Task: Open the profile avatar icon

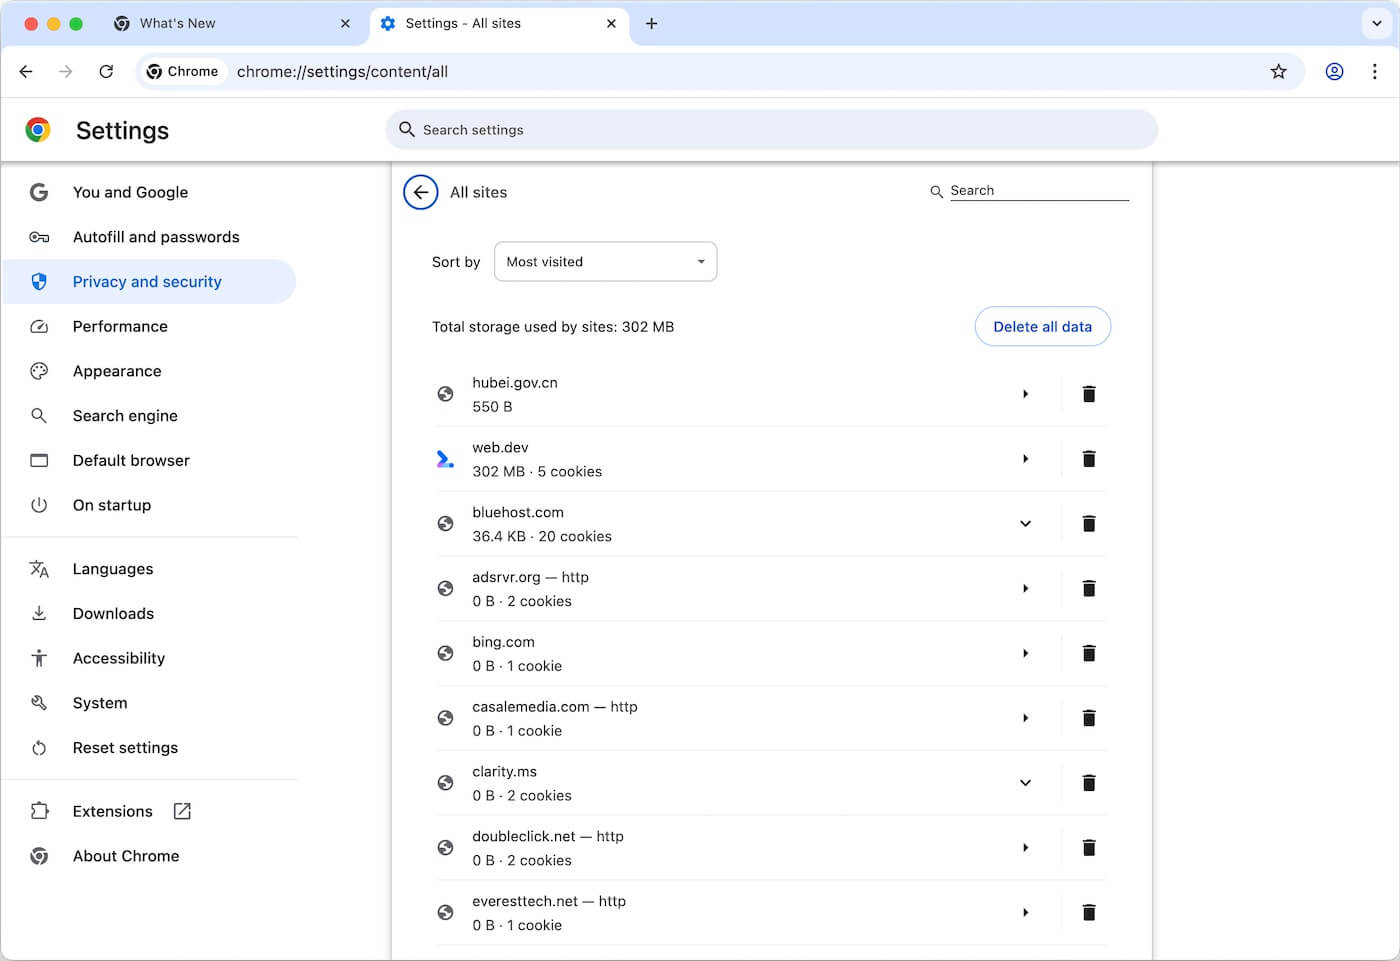Action: [1334, 71]
